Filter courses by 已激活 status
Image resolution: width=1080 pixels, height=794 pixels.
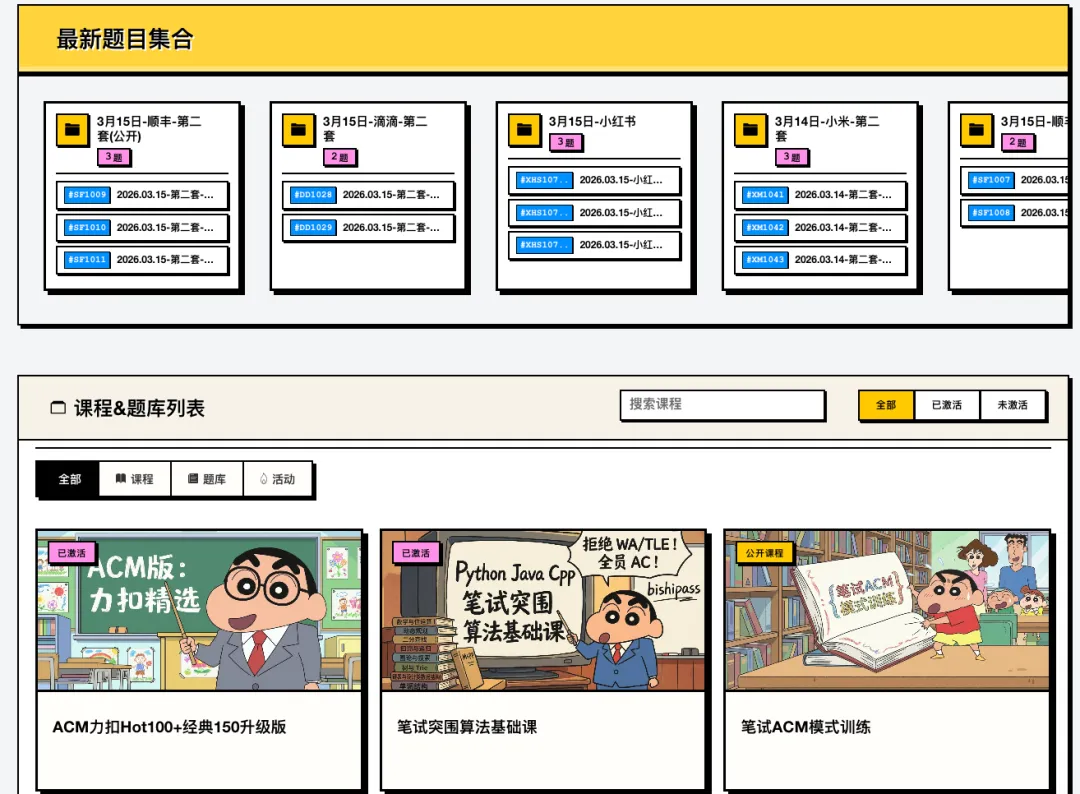946,405
